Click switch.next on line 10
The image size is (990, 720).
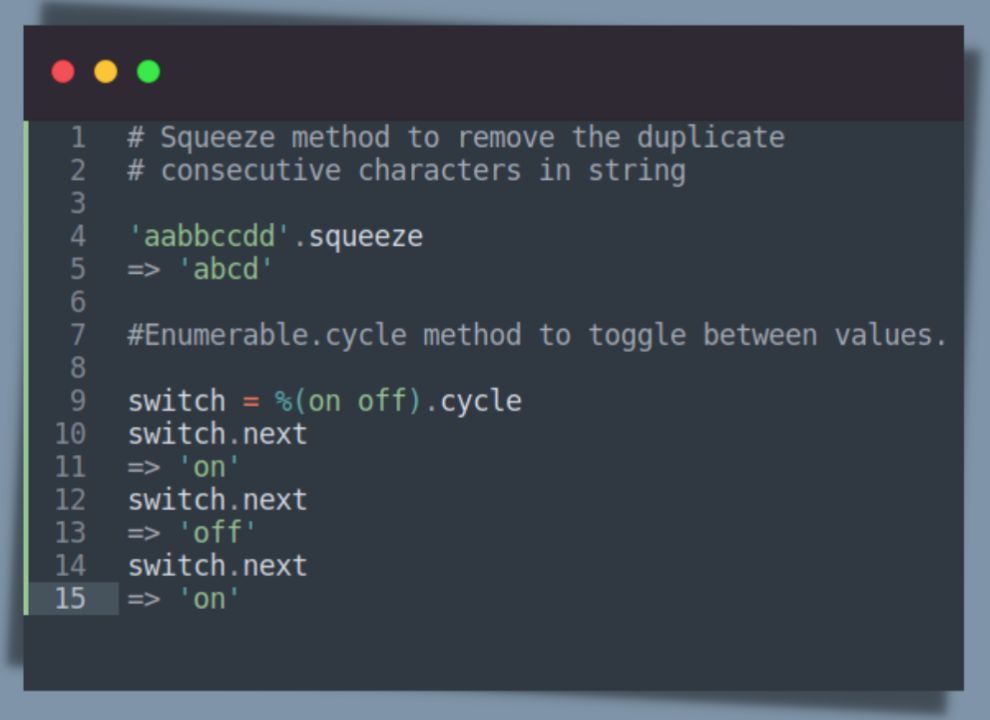[218, 434]
